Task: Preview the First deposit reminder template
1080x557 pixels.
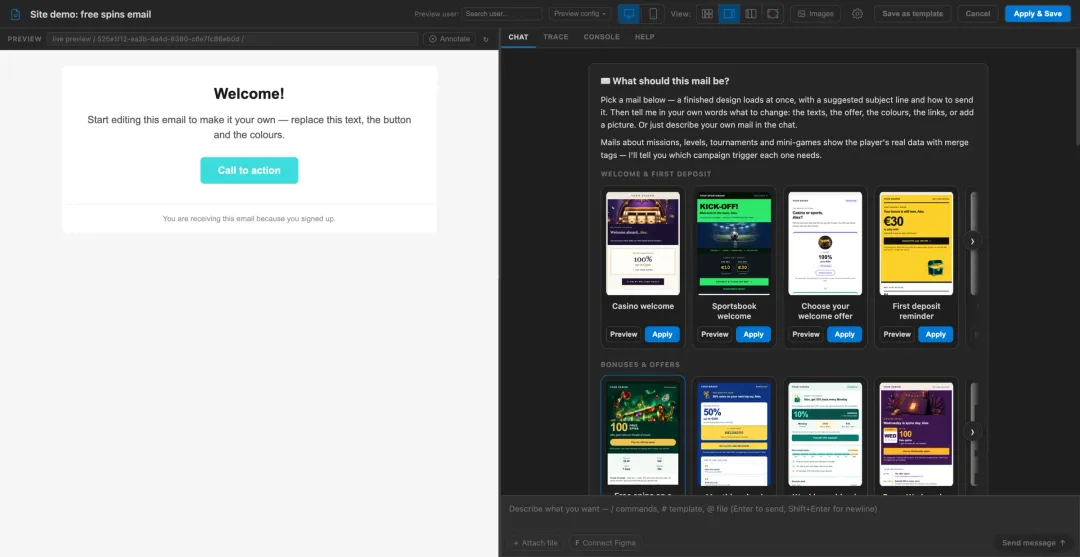Action: point(897,334)
